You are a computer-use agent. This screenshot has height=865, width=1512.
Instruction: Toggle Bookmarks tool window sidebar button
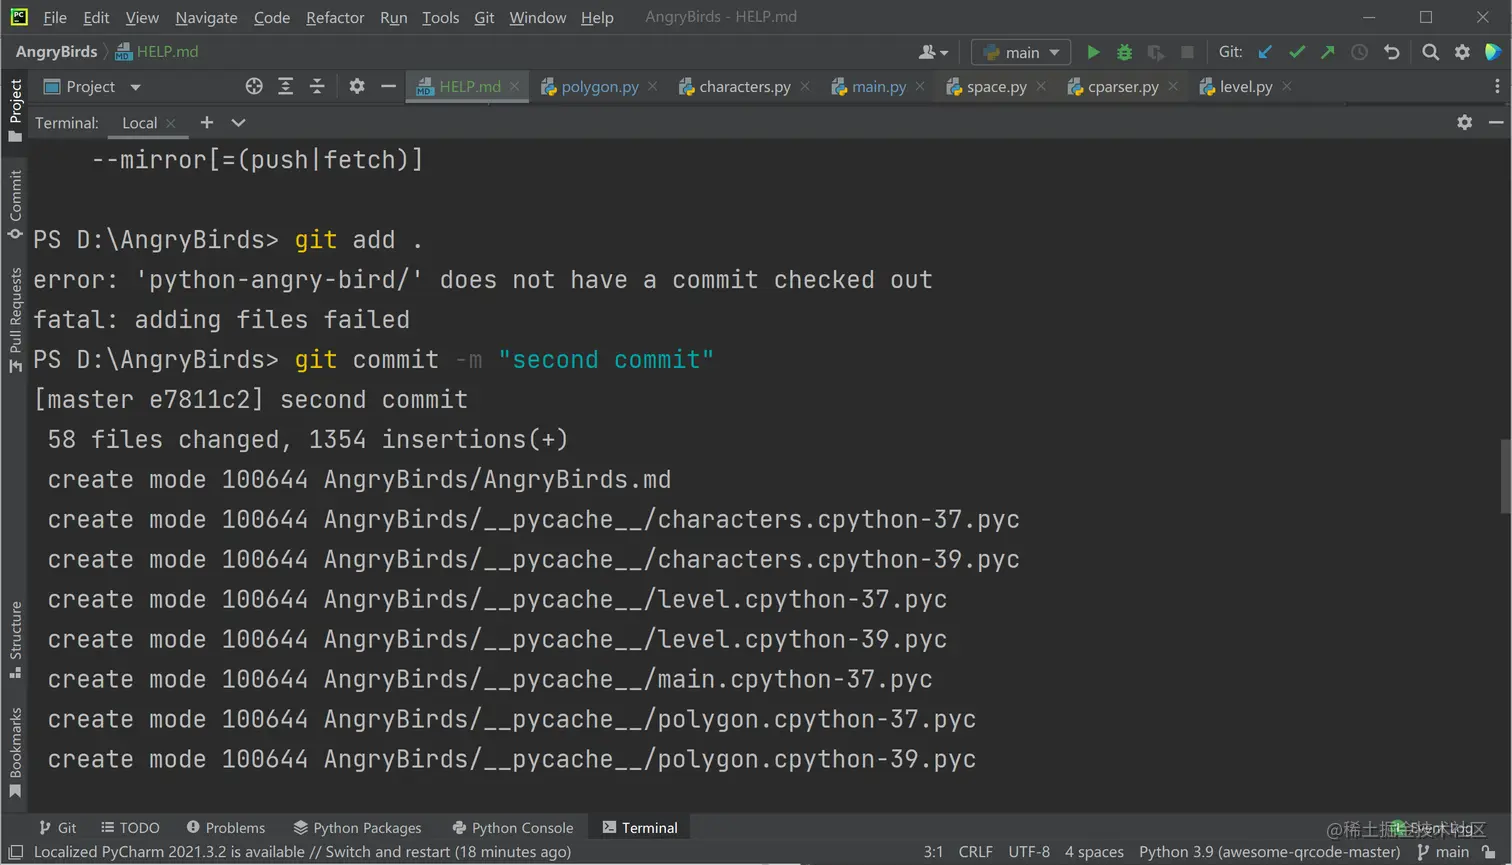point(15,752)
